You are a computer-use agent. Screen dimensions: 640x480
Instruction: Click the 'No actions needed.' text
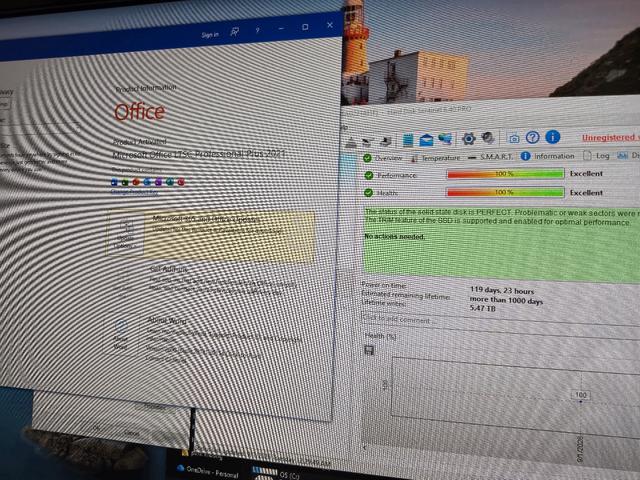tap(394, 236)
